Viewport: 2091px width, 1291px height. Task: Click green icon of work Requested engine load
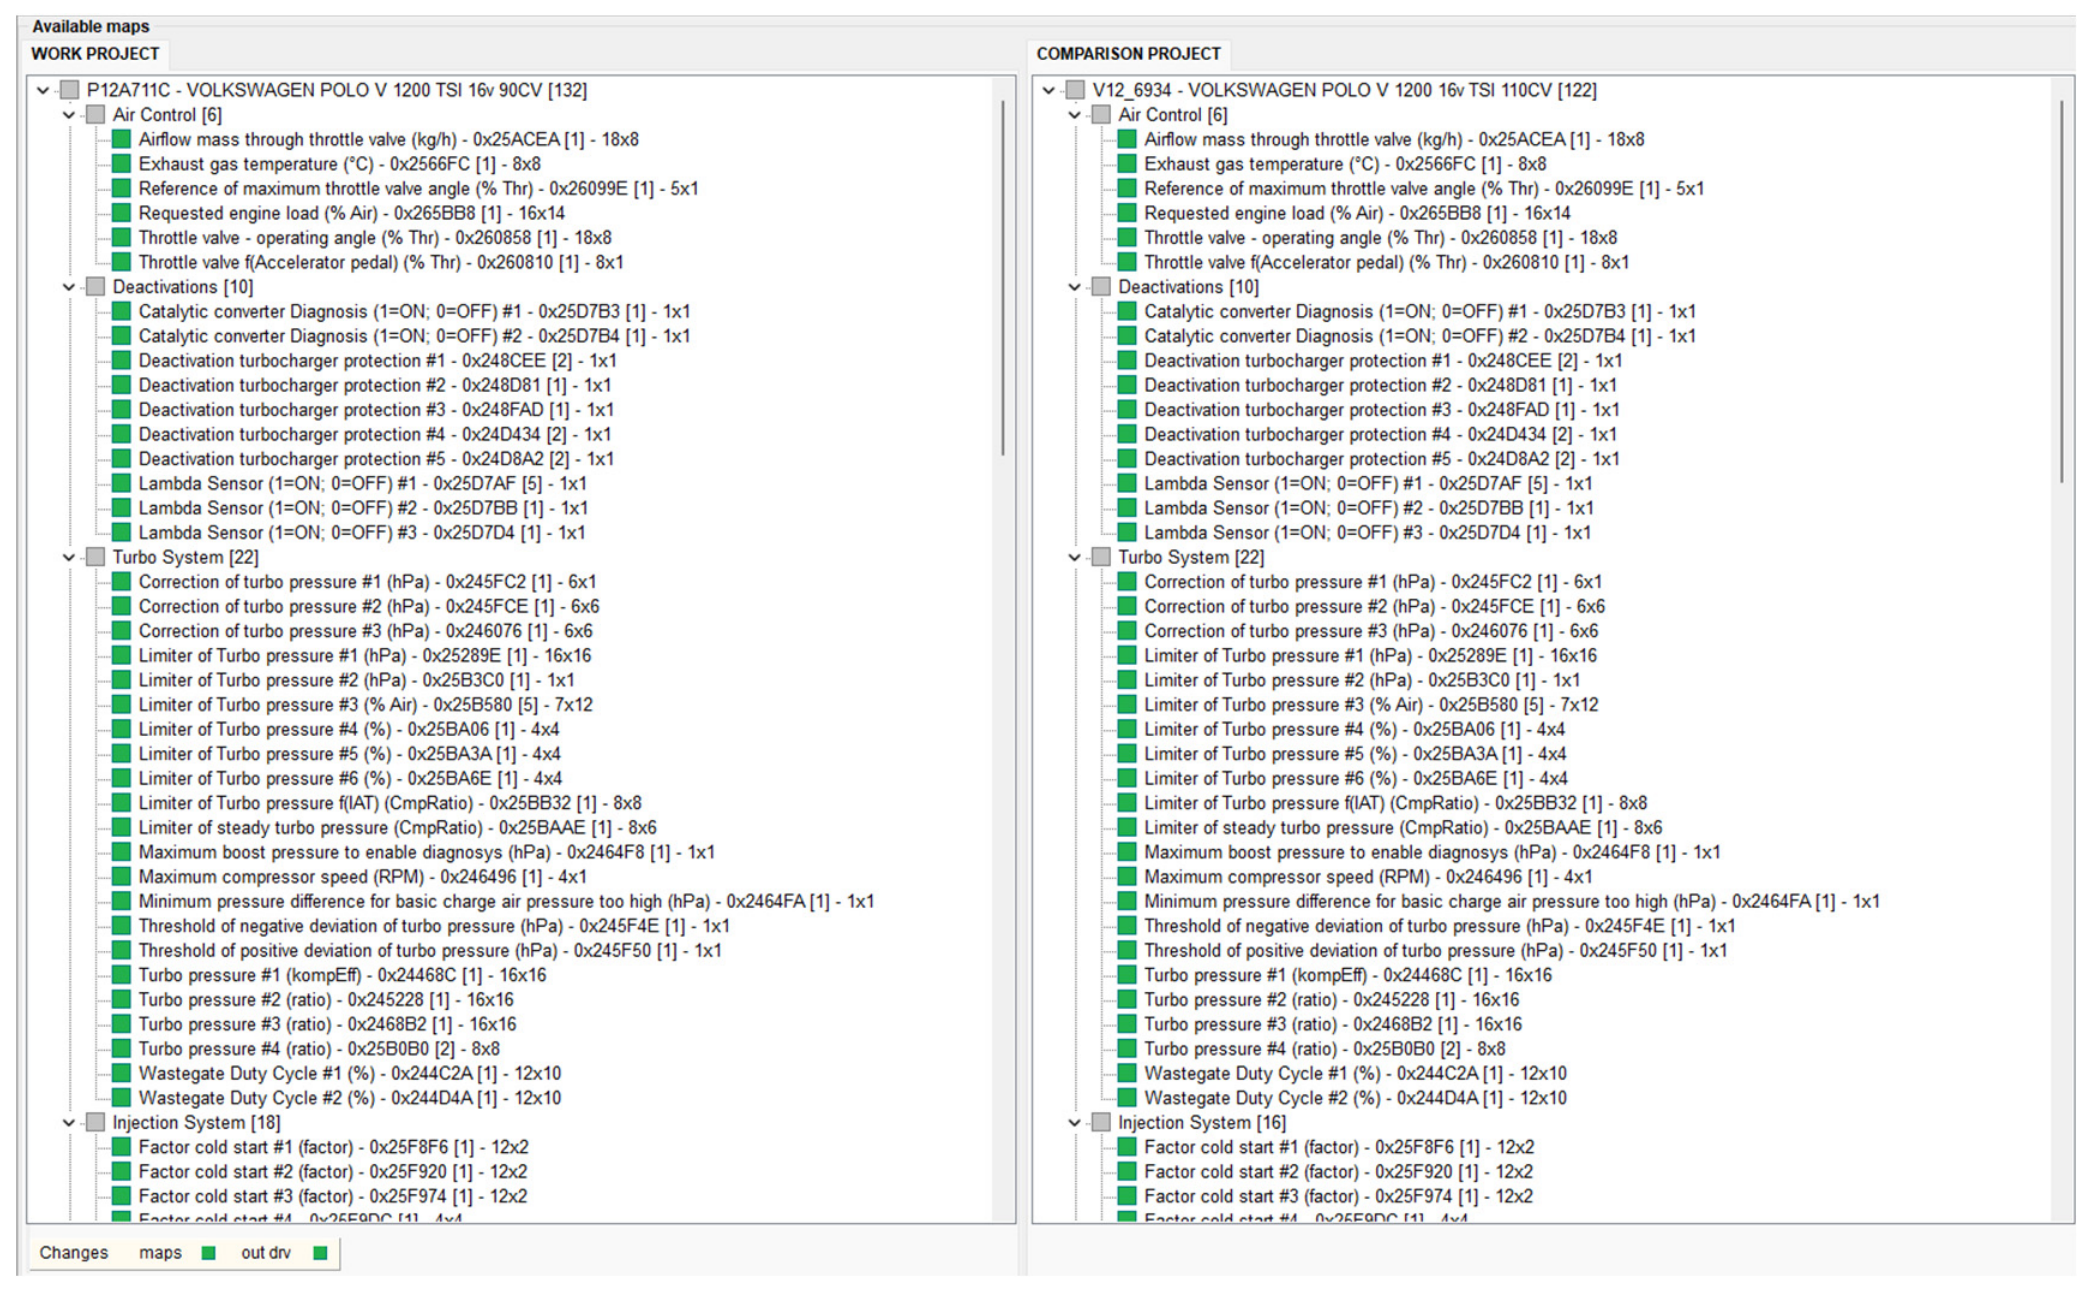tap(121, 213)
